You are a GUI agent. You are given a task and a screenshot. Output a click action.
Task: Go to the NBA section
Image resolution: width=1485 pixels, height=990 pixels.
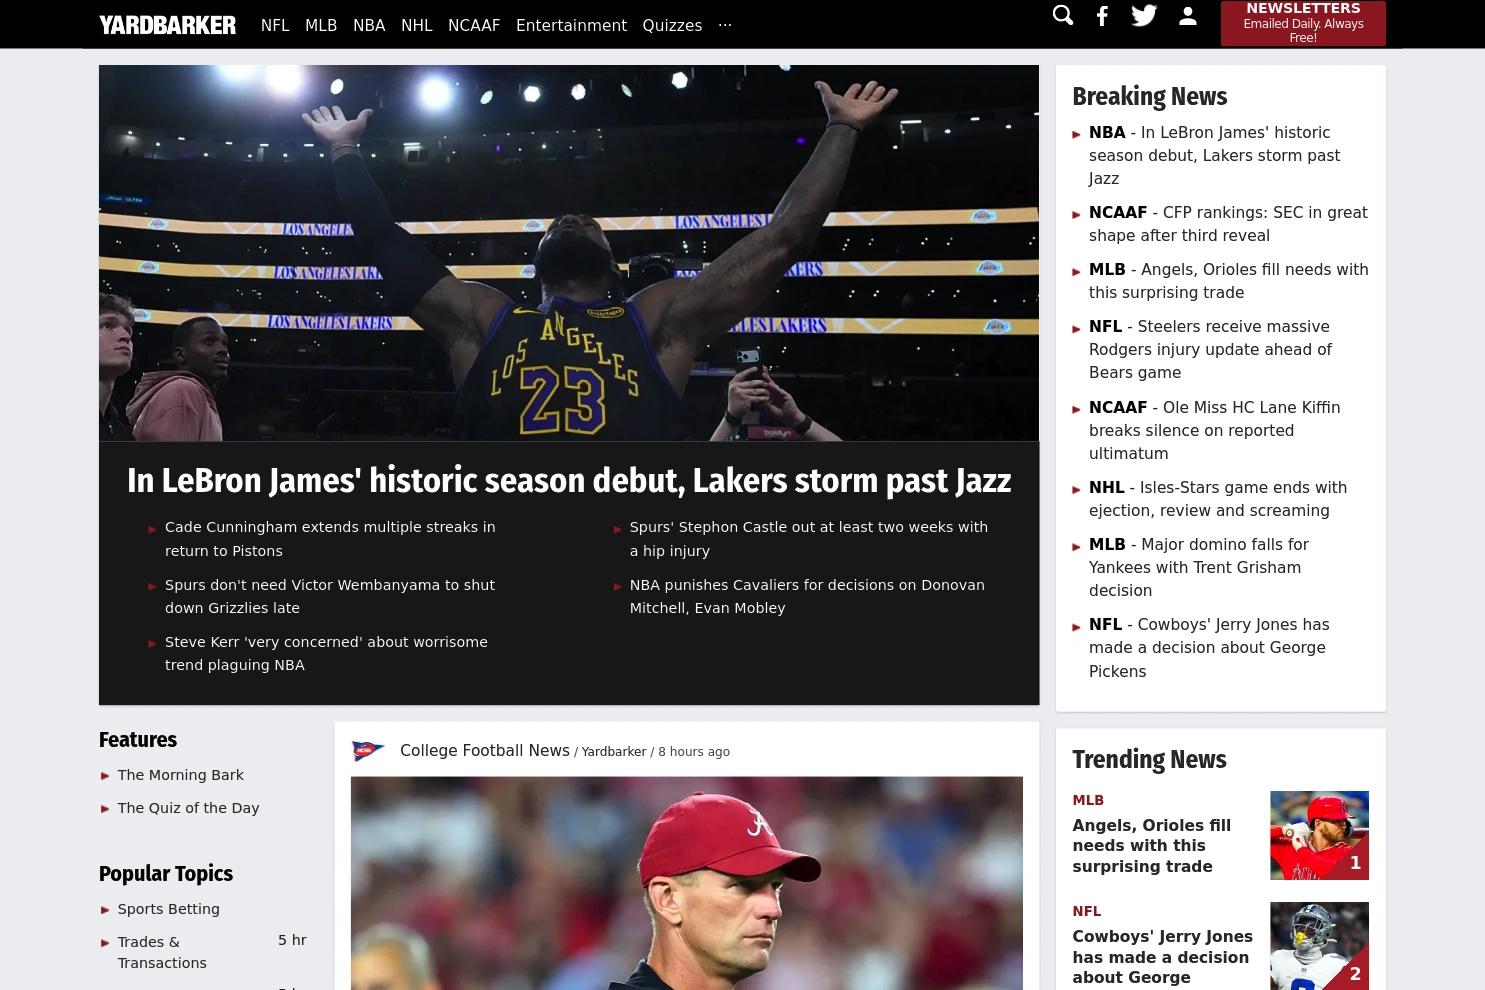369,25
